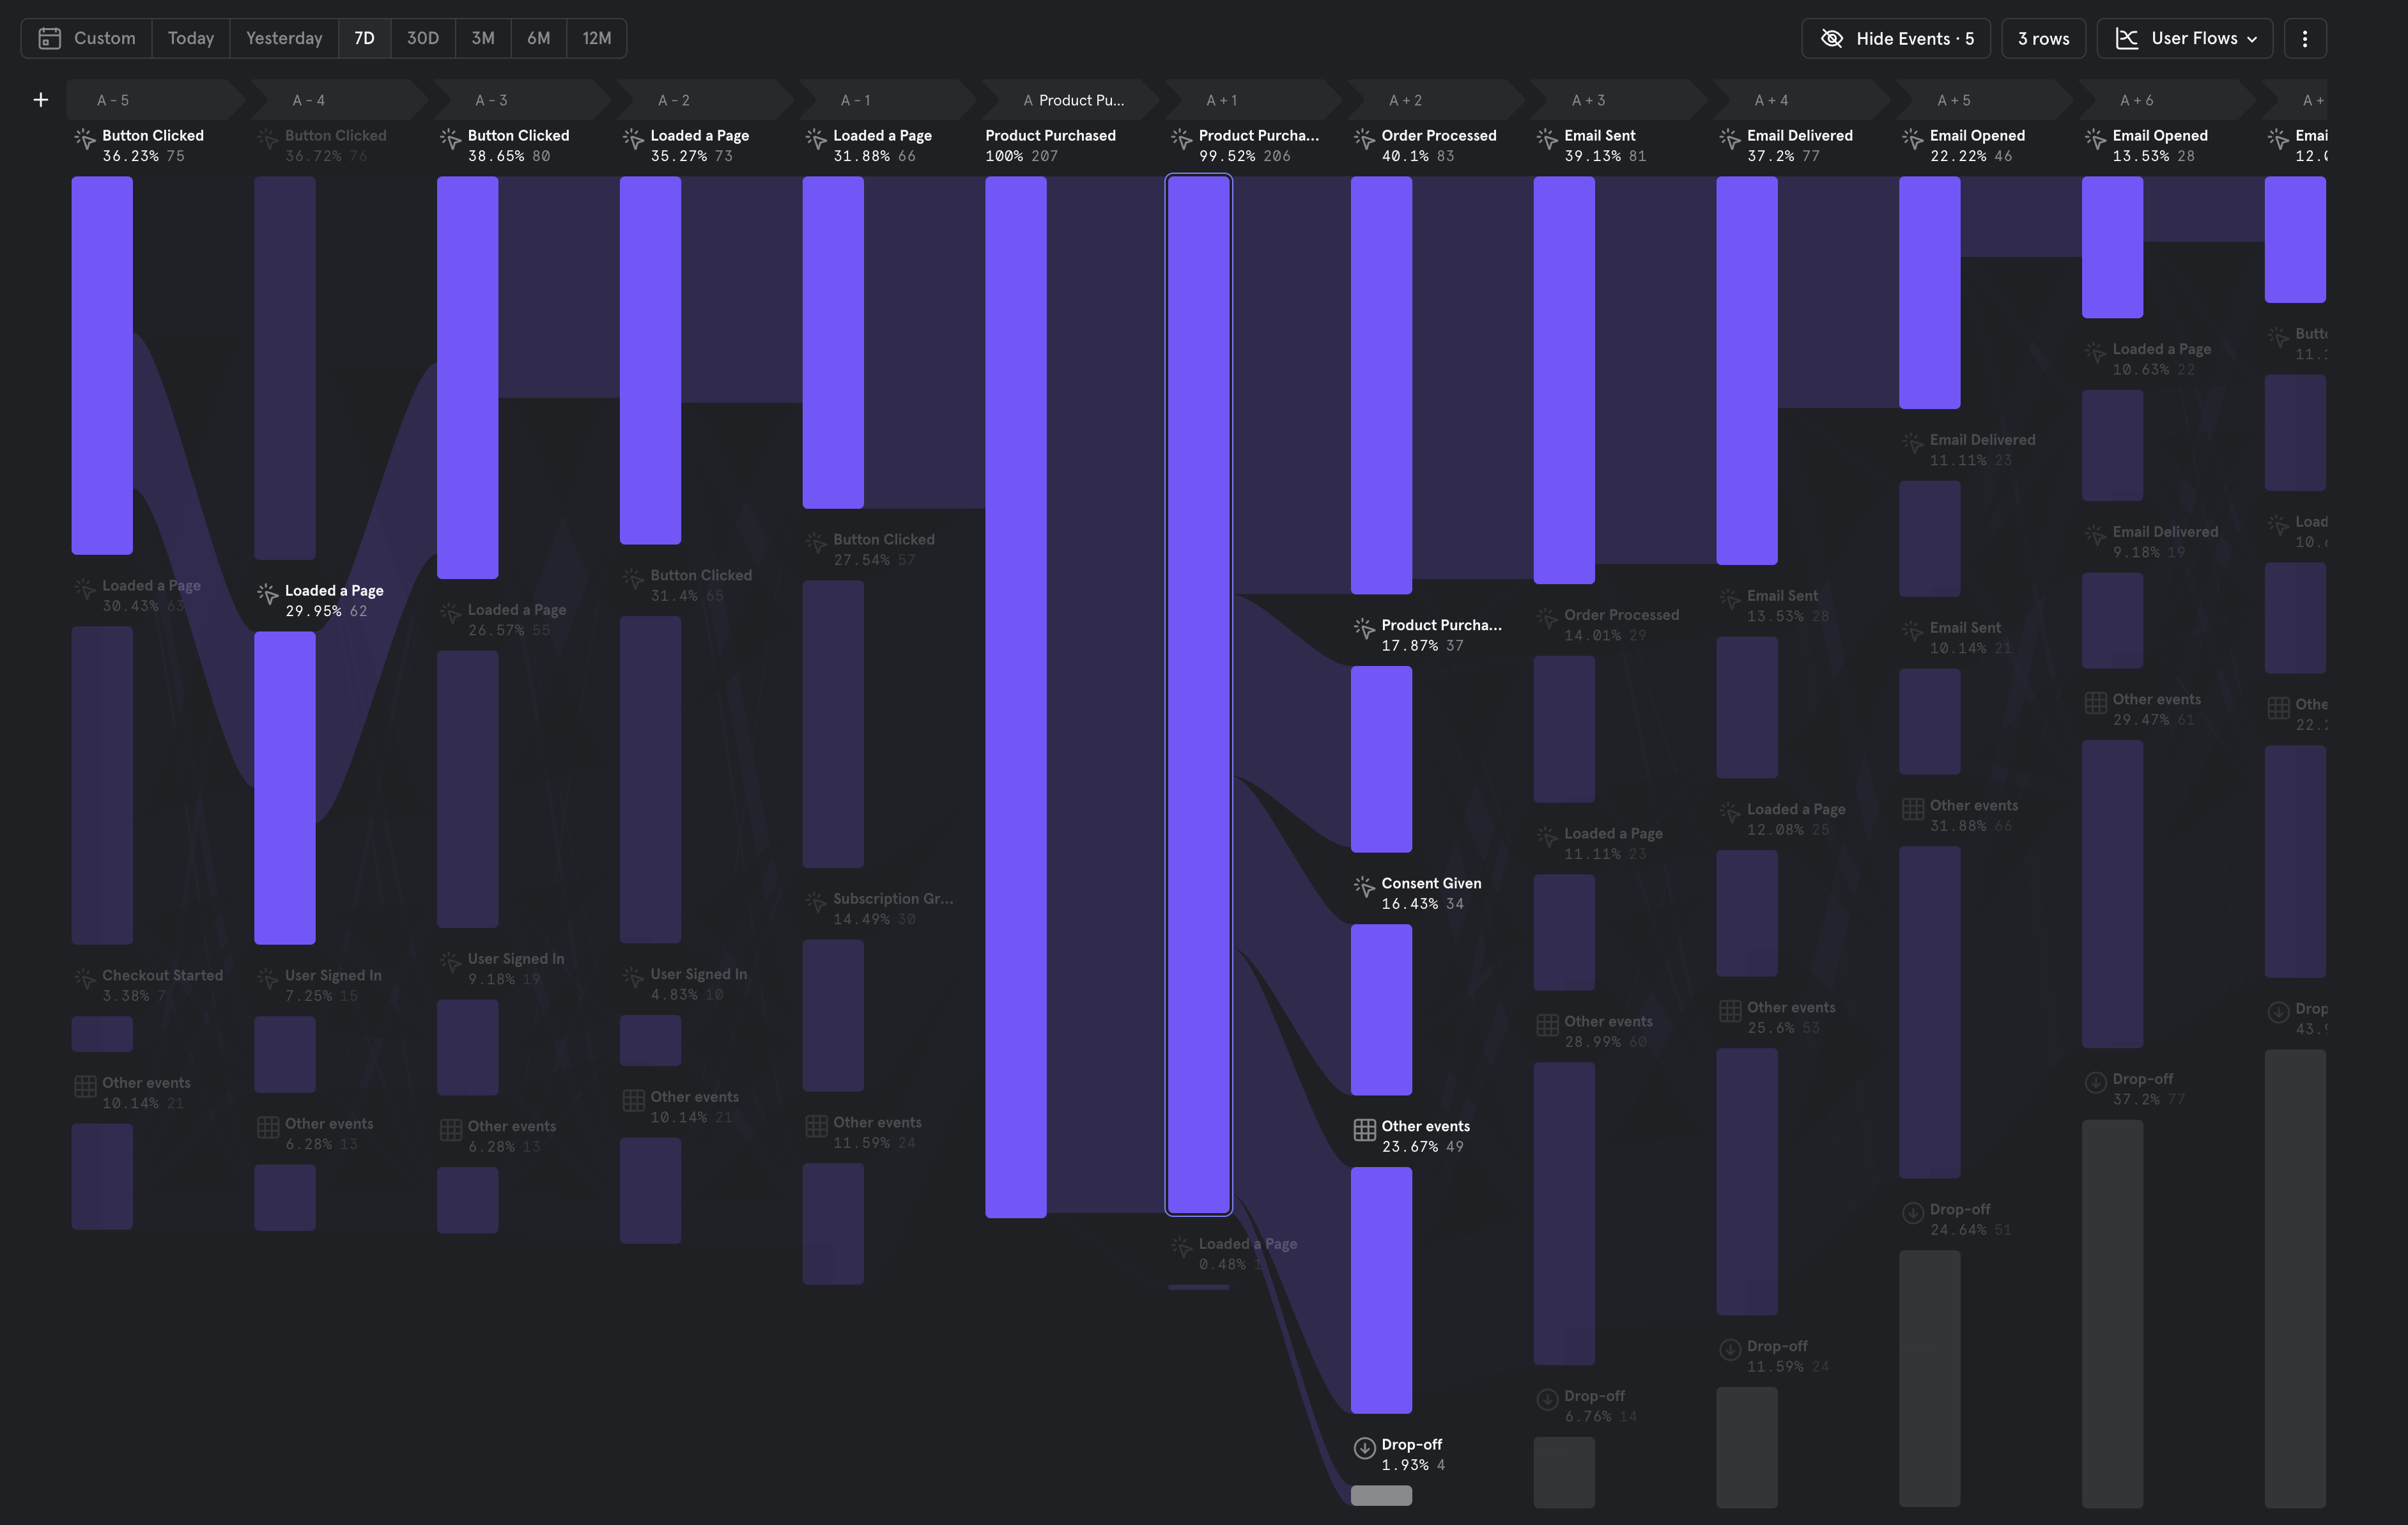The height and width of the screenshot is (1525, 2408).
Task: Click the down-arrow icon beside Drop-off 6.76%
Action: pyautogui.click(x=1547, y=1399)
